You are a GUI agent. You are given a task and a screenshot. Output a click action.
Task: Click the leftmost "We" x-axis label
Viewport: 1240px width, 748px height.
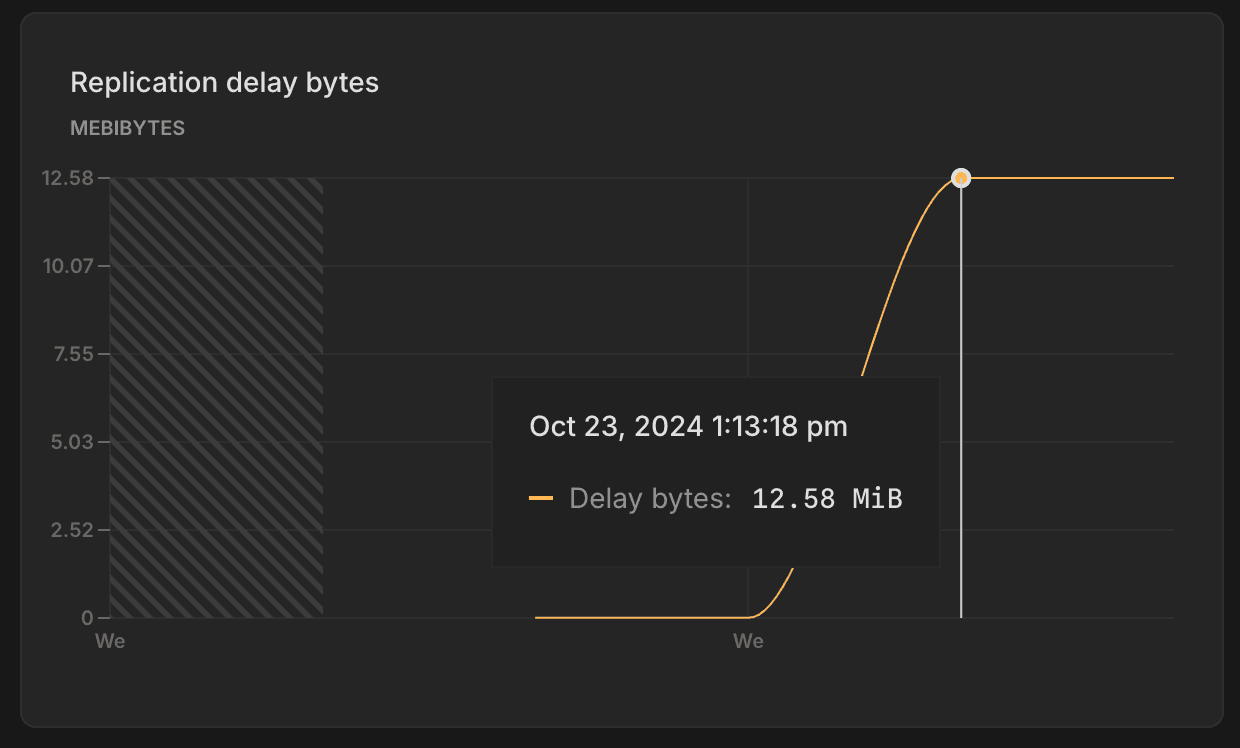110,641
